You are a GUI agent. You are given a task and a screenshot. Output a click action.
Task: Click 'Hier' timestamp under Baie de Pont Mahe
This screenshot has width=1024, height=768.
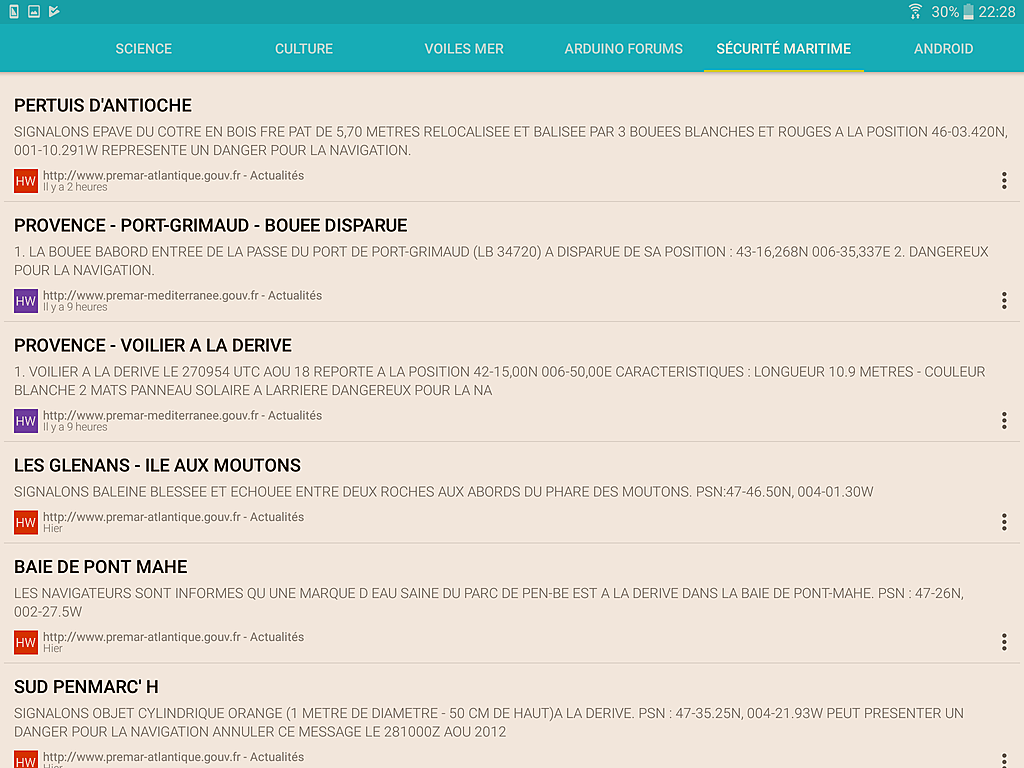pos(53,649)
